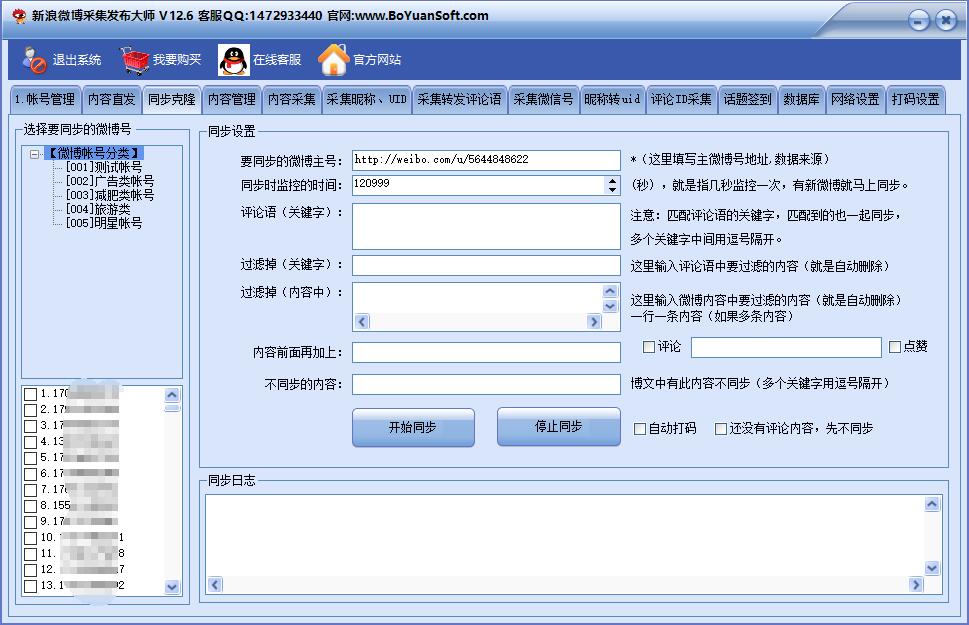This screenshot has width=969, height=625.
Task: Go to the 打码设置 tab
Action: [x=915, y=100]
